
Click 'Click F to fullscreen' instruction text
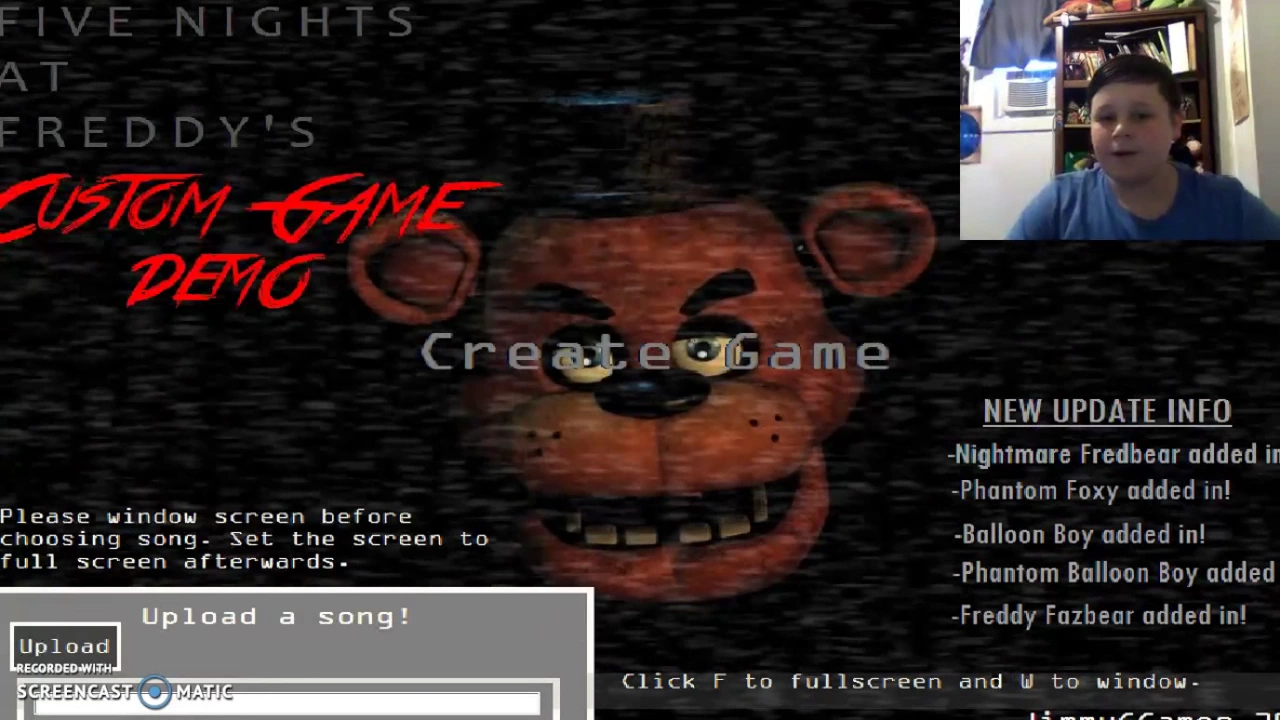[x=910, y=681]
